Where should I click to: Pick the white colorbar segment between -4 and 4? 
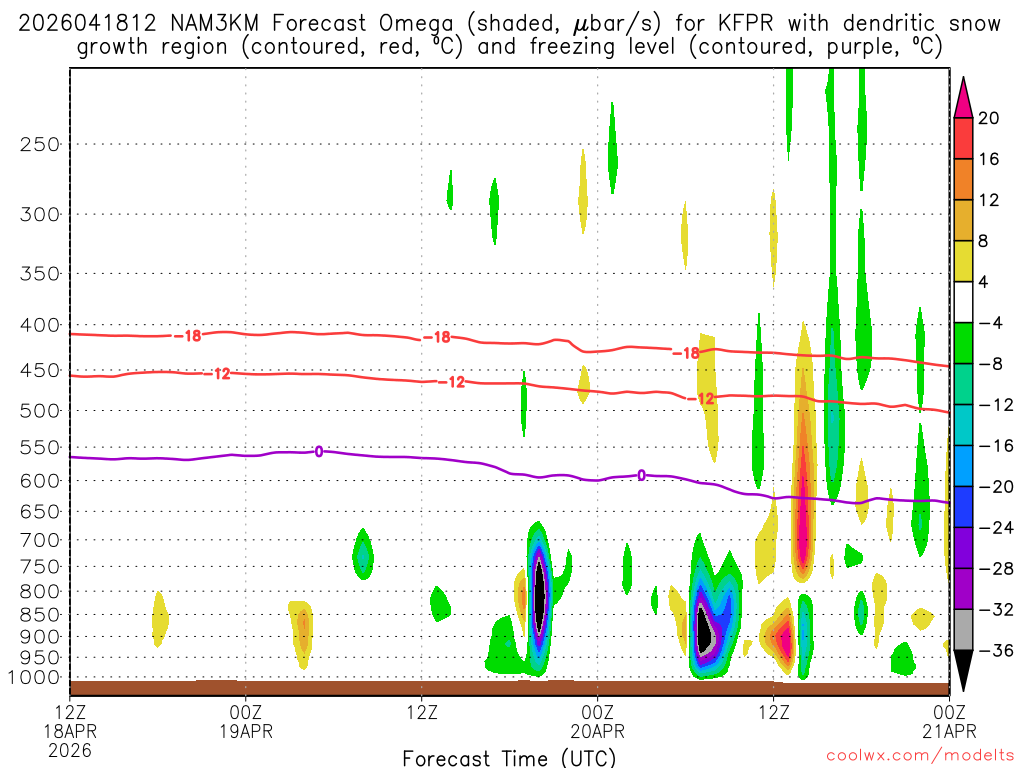[963, 302]
